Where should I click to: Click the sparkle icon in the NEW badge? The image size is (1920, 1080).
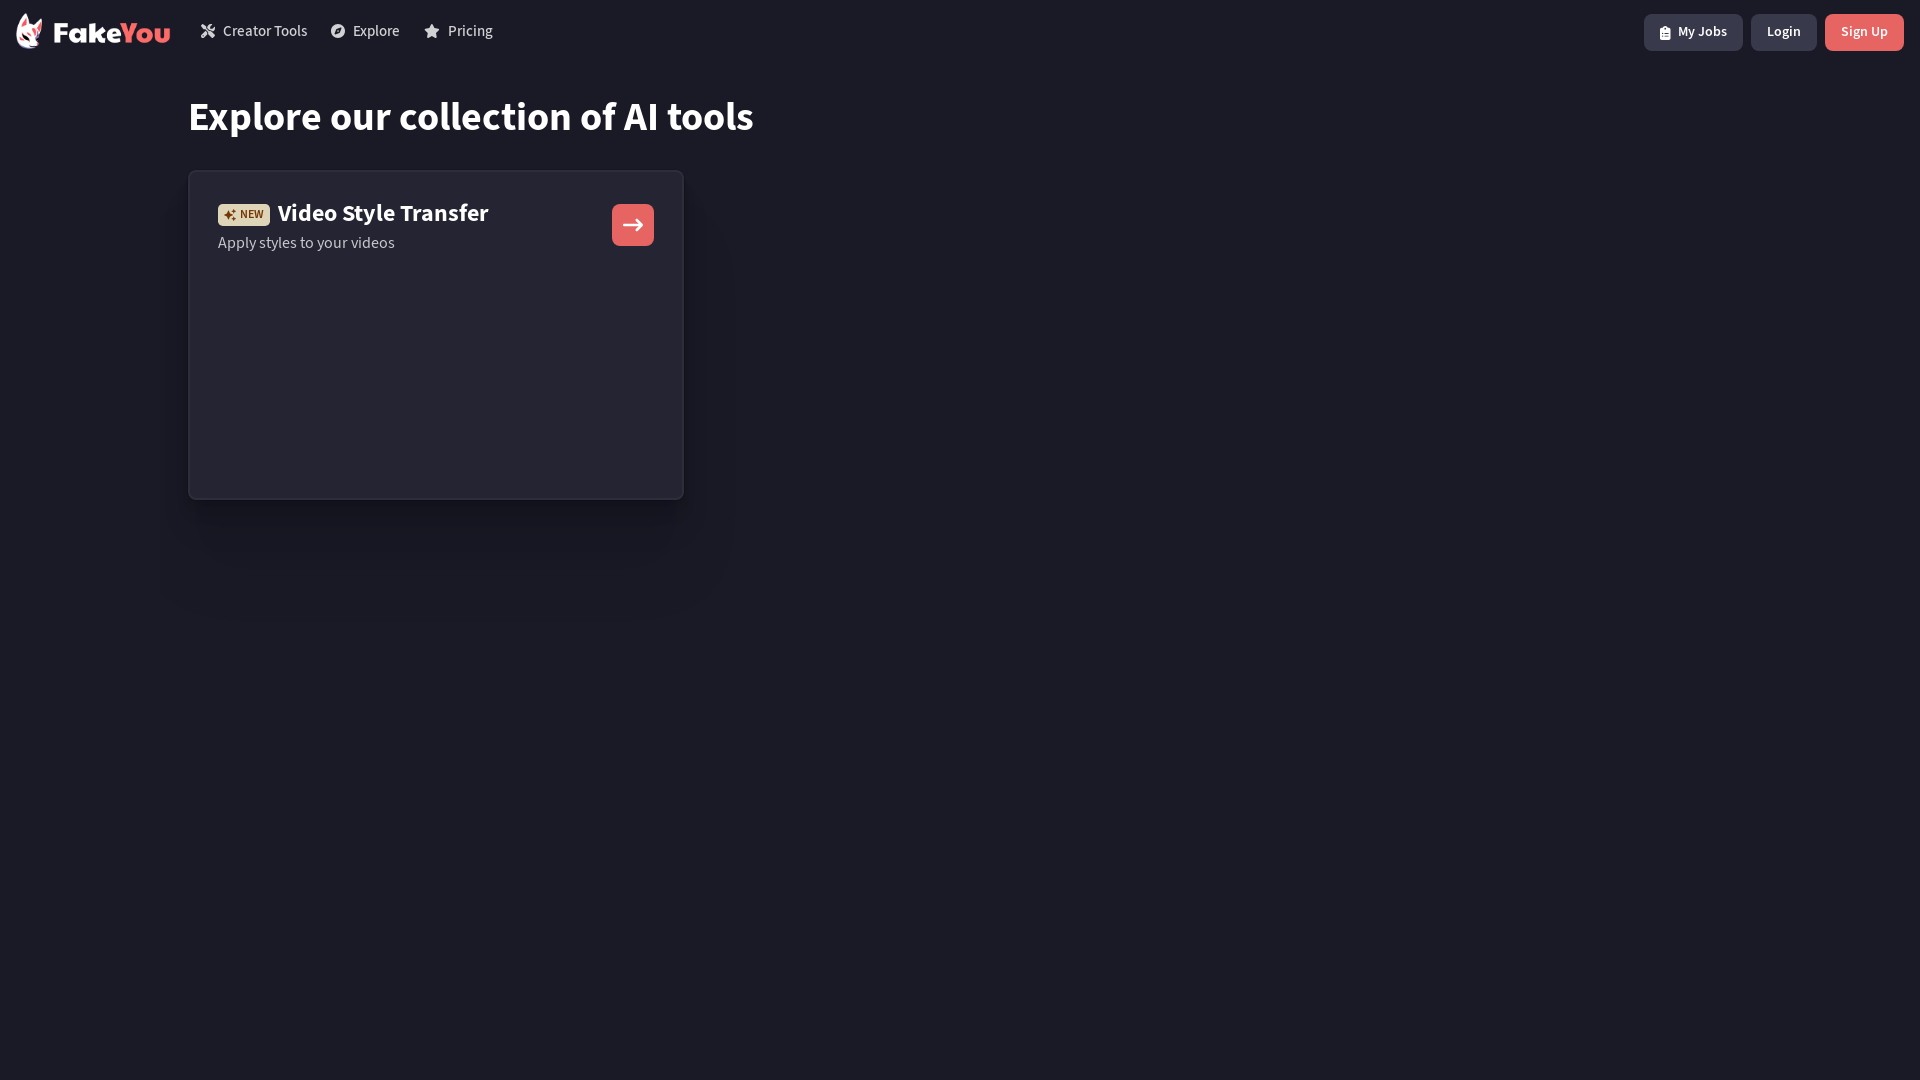pyautogui.click(x=230, y=215)
